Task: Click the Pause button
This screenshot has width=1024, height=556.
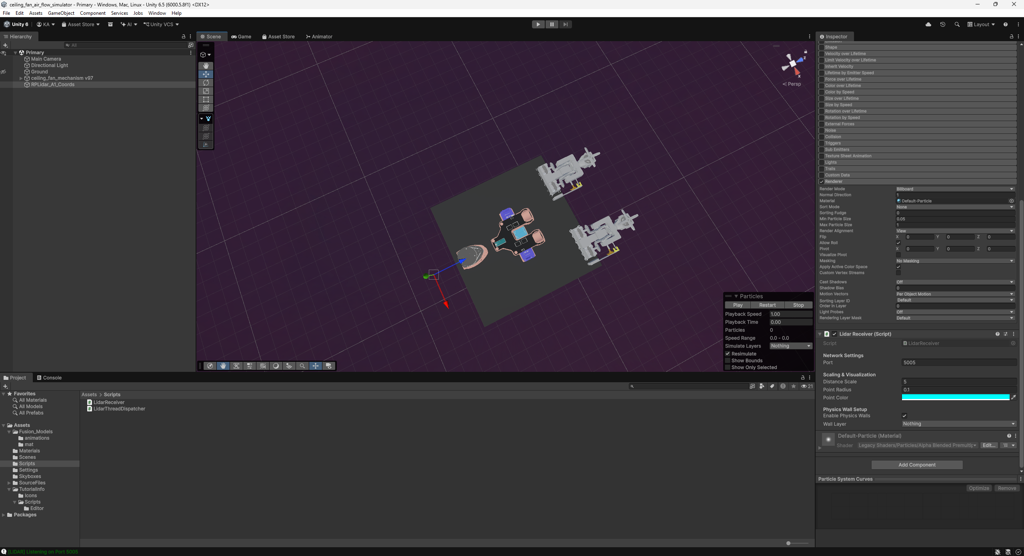Action: 552,24
